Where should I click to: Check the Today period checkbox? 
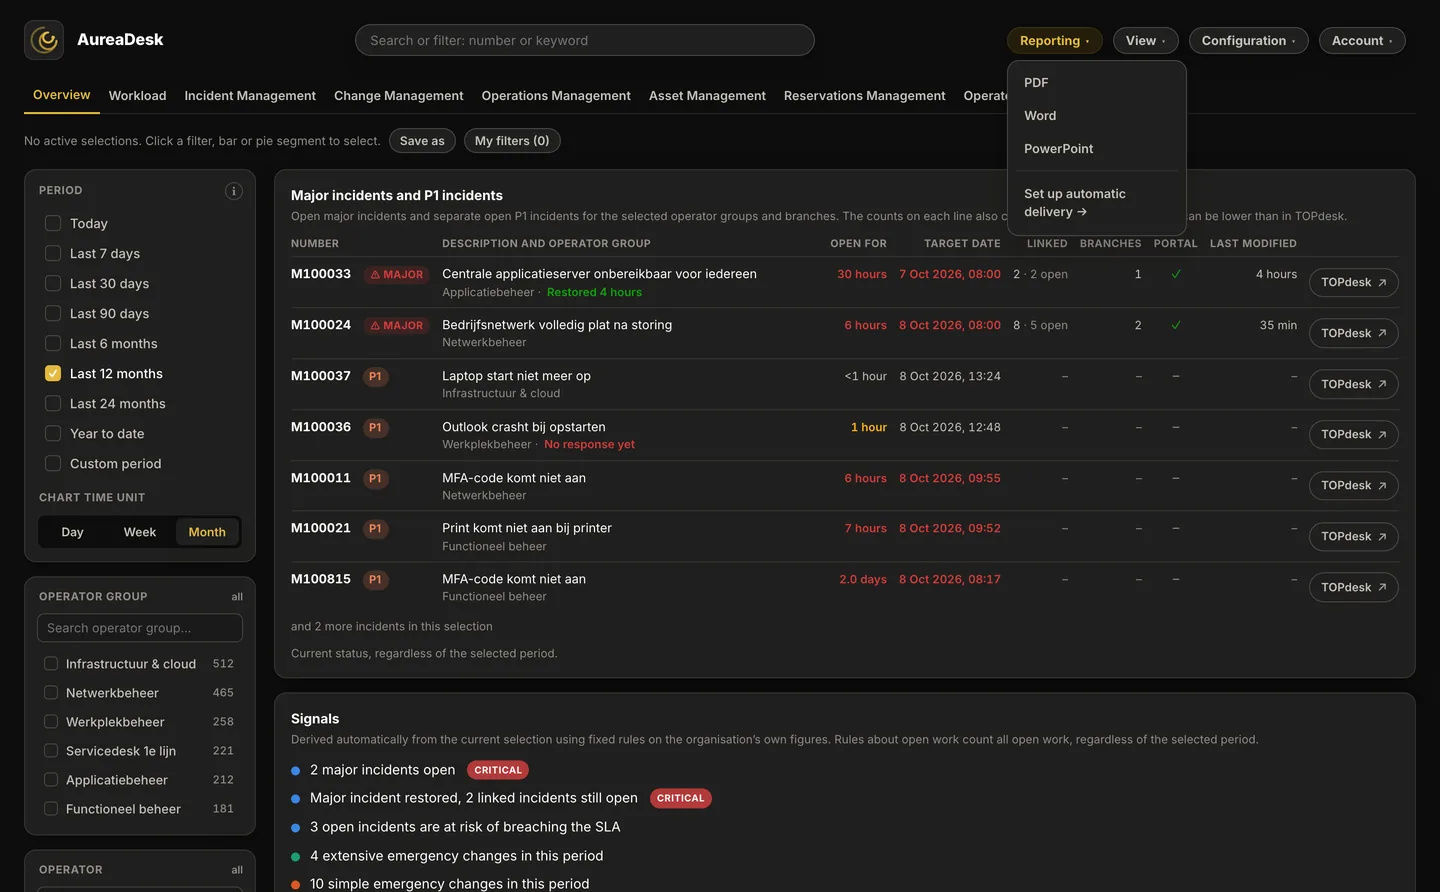tap(53, 223)
